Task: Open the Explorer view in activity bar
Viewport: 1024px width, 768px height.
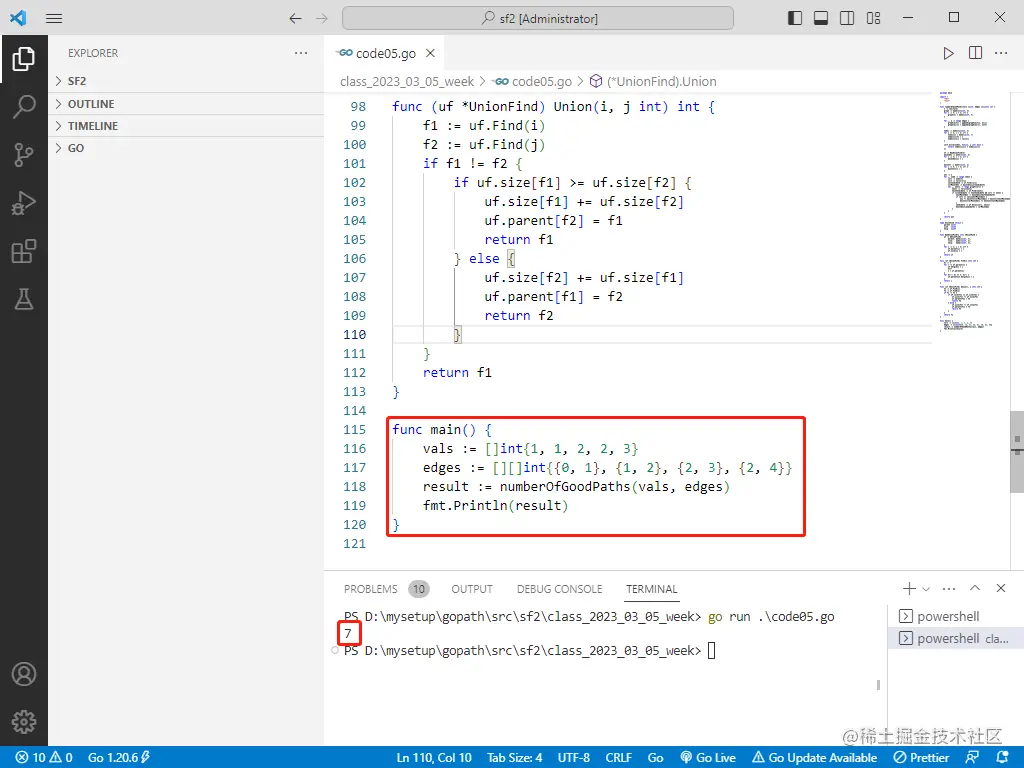Action: [x=24, y=59]
